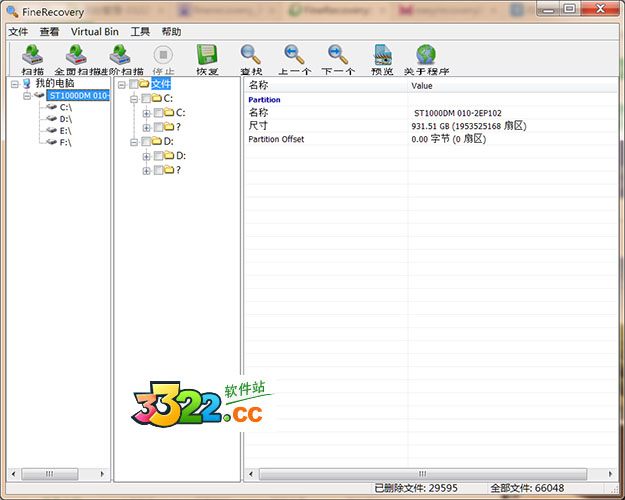625x500 pixels.
Task: Open the View (查看) menu
Action: (x=49, y=31)
